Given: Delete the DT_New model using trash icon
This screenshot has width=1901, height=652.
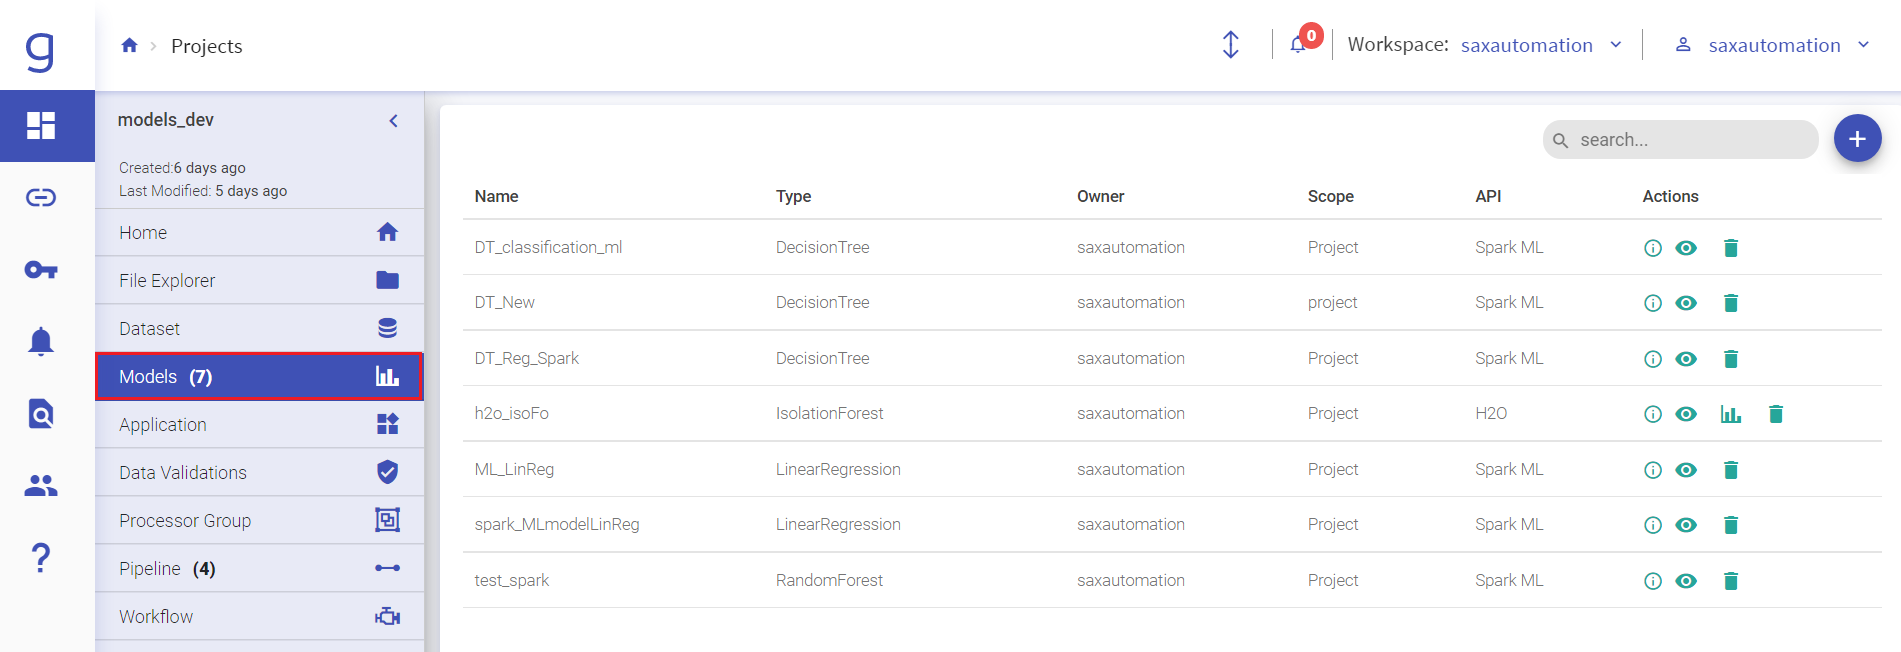Looking at the screenshot, I should click(1730, 303).
